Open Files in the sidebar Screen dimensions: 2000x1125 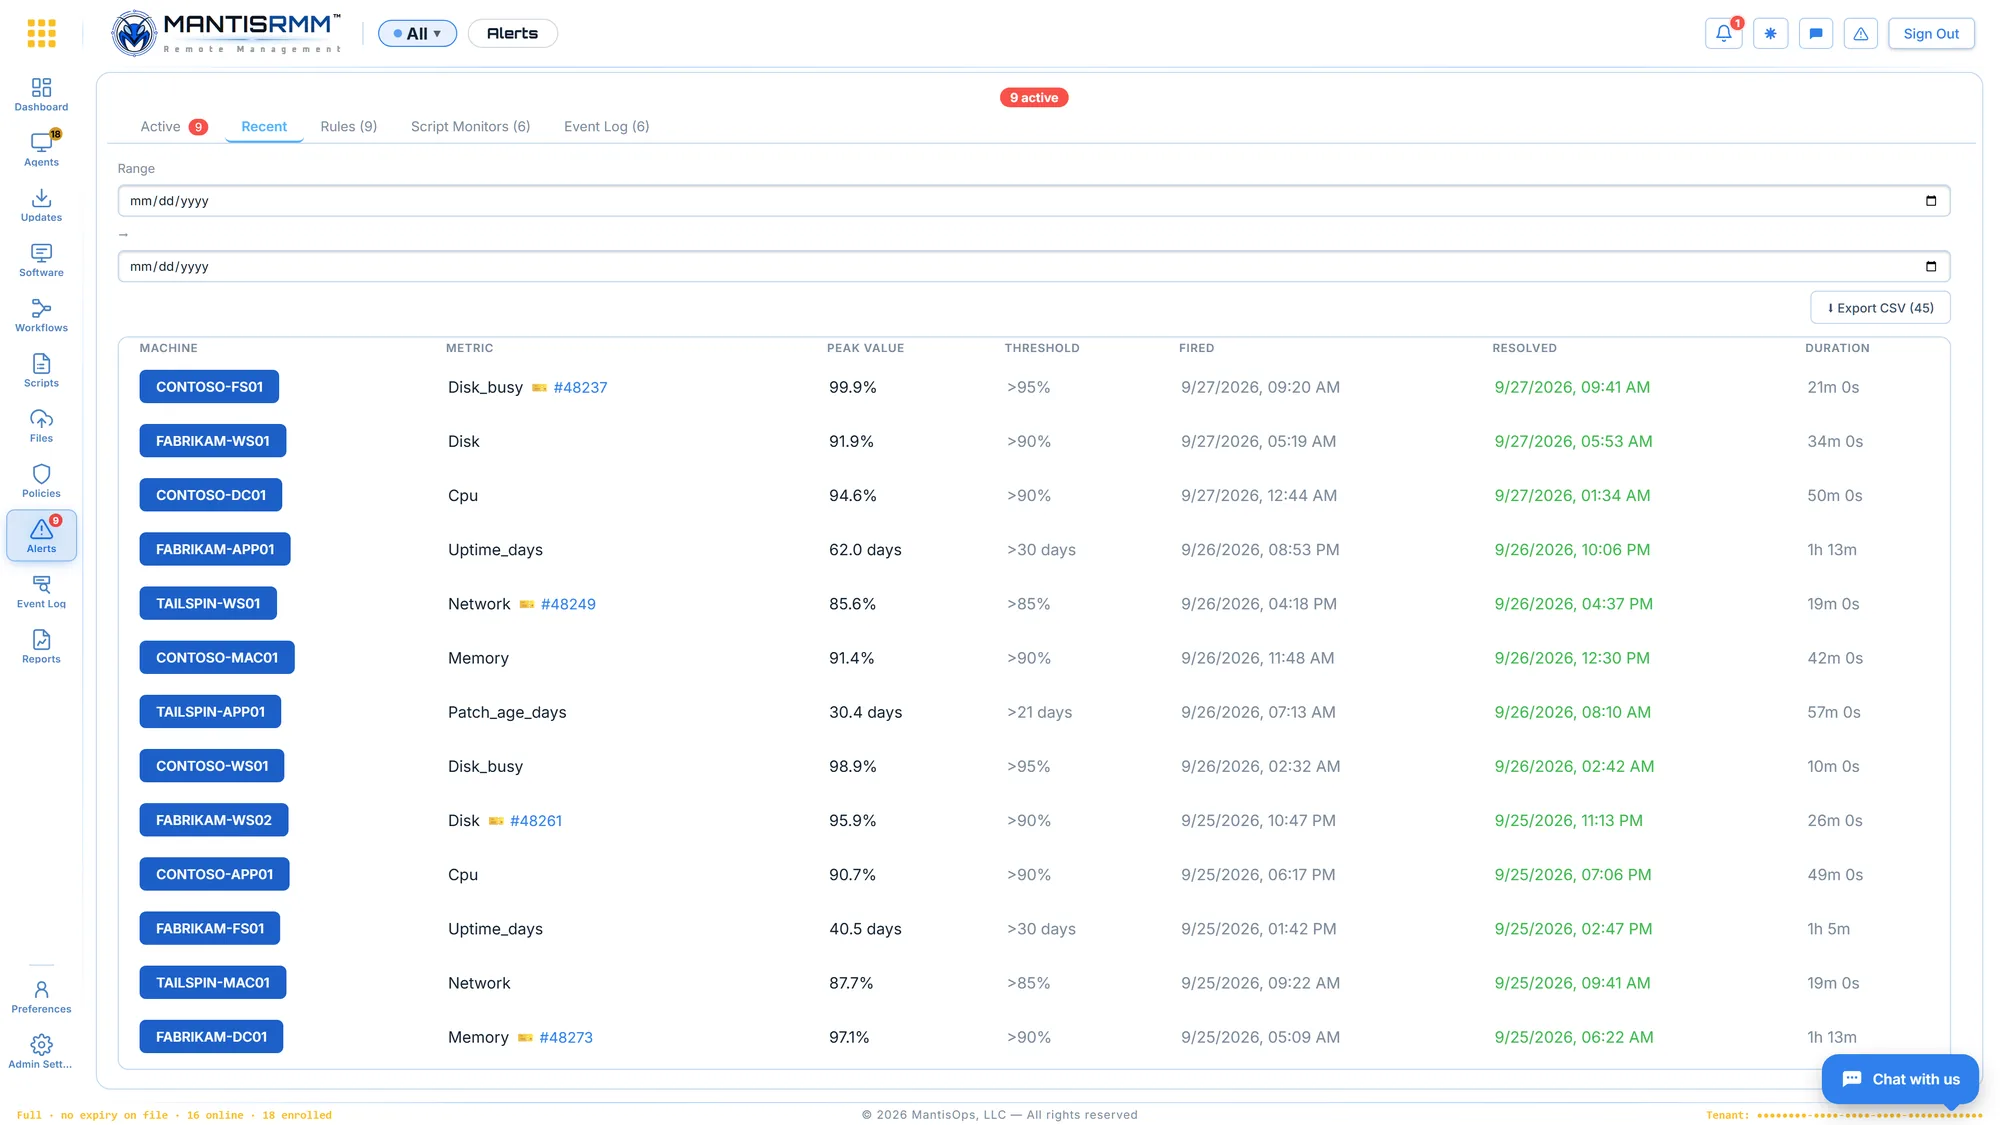[x=41, y=426]
